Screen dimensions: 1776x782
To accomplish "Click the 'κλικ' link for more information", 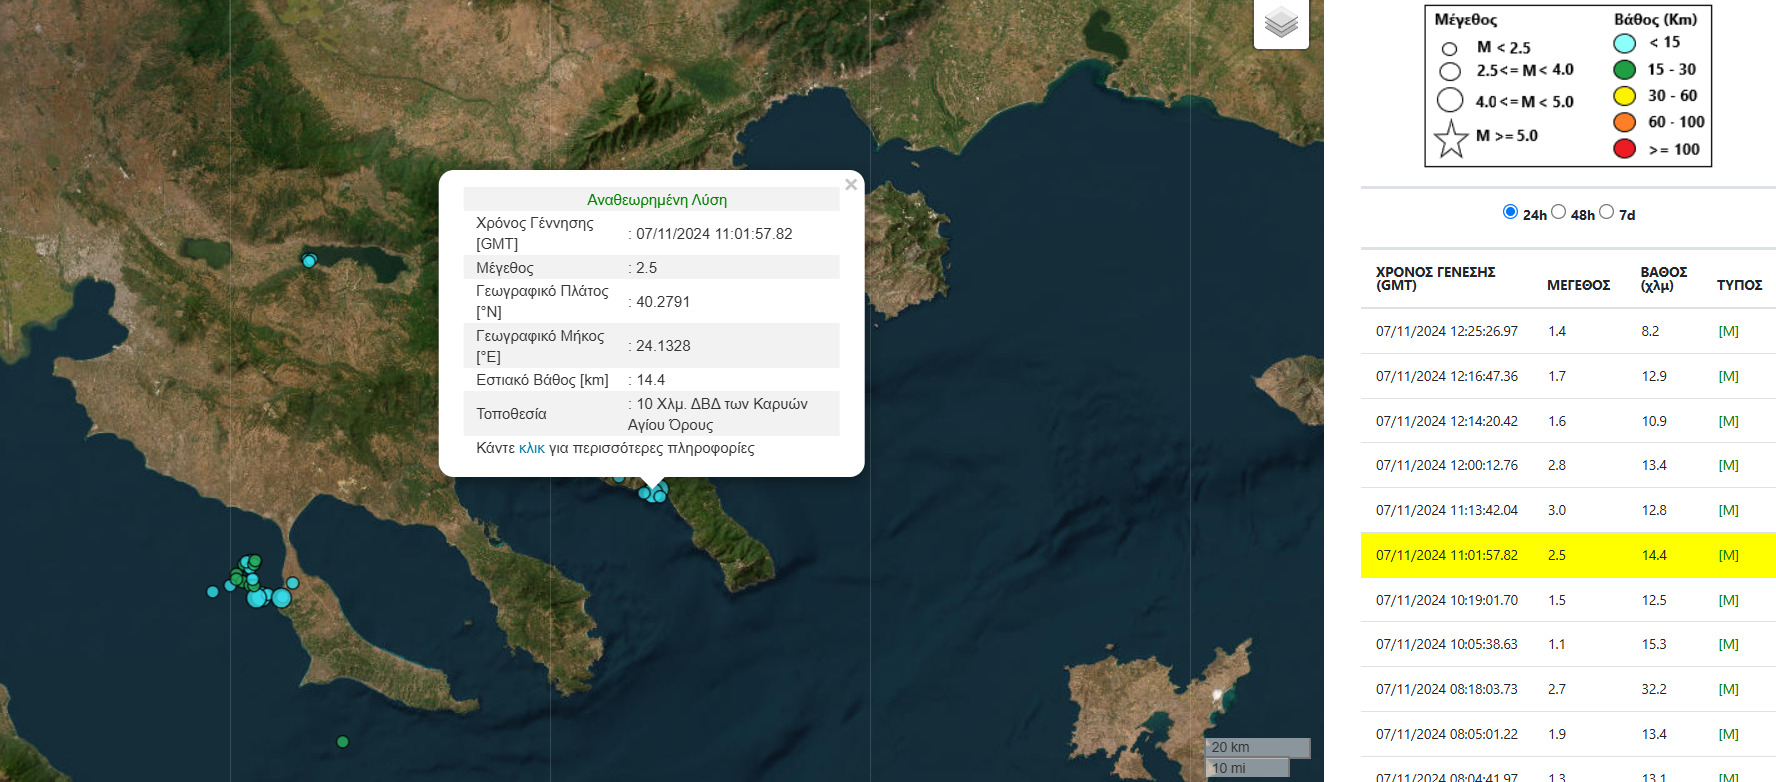I will pos(531,448).
